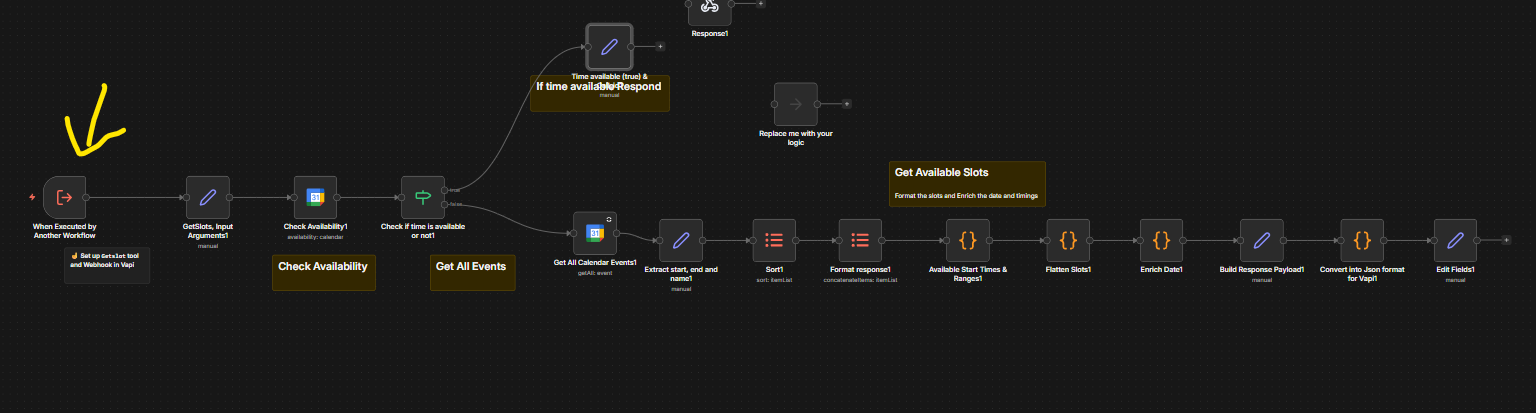Click the 'Check Availability1' node label

pyautogui.click(x=315, y=227)
